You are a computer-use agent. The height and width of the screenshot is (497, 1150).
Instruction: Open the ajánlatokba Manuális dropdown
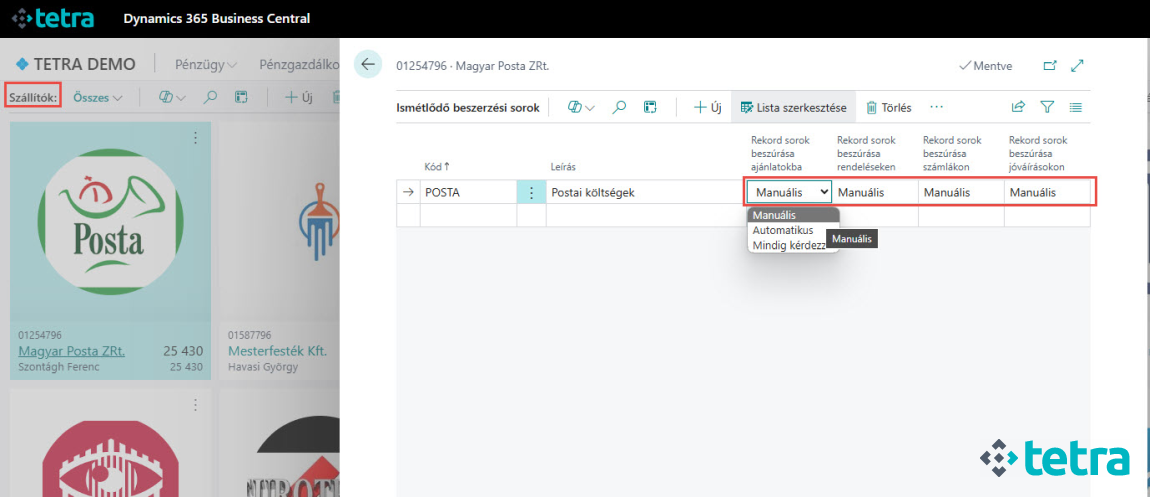coord(789,192)
